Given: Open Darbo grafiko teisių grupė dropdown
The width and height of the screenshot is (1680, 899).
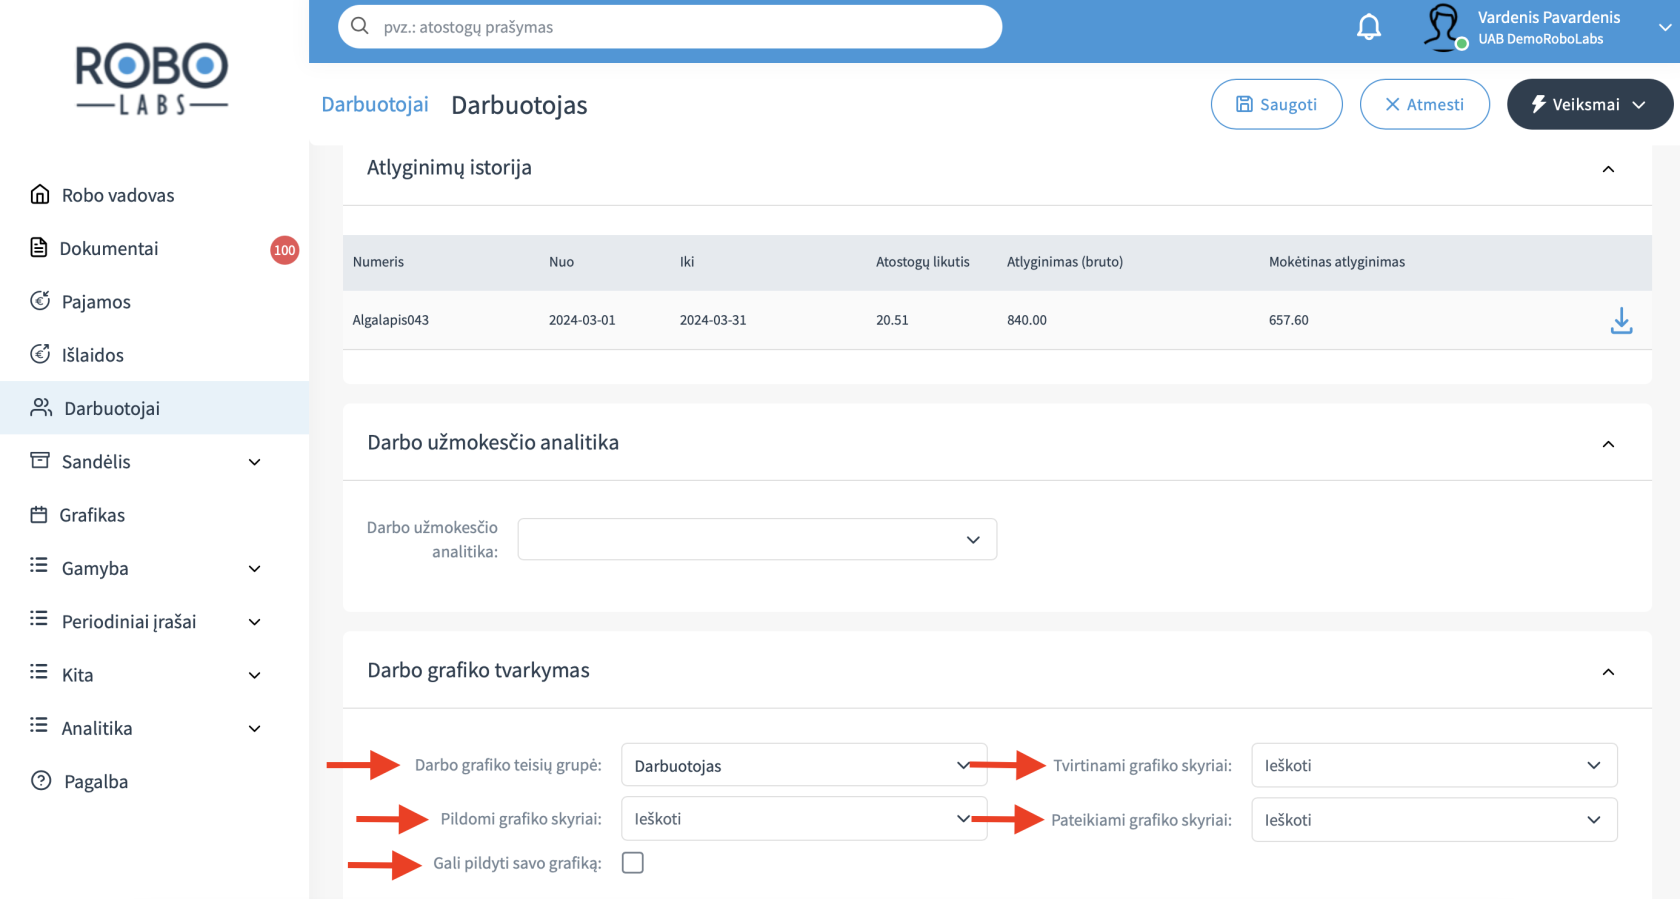Looking at the screenshot, I should tap(804, 765).
